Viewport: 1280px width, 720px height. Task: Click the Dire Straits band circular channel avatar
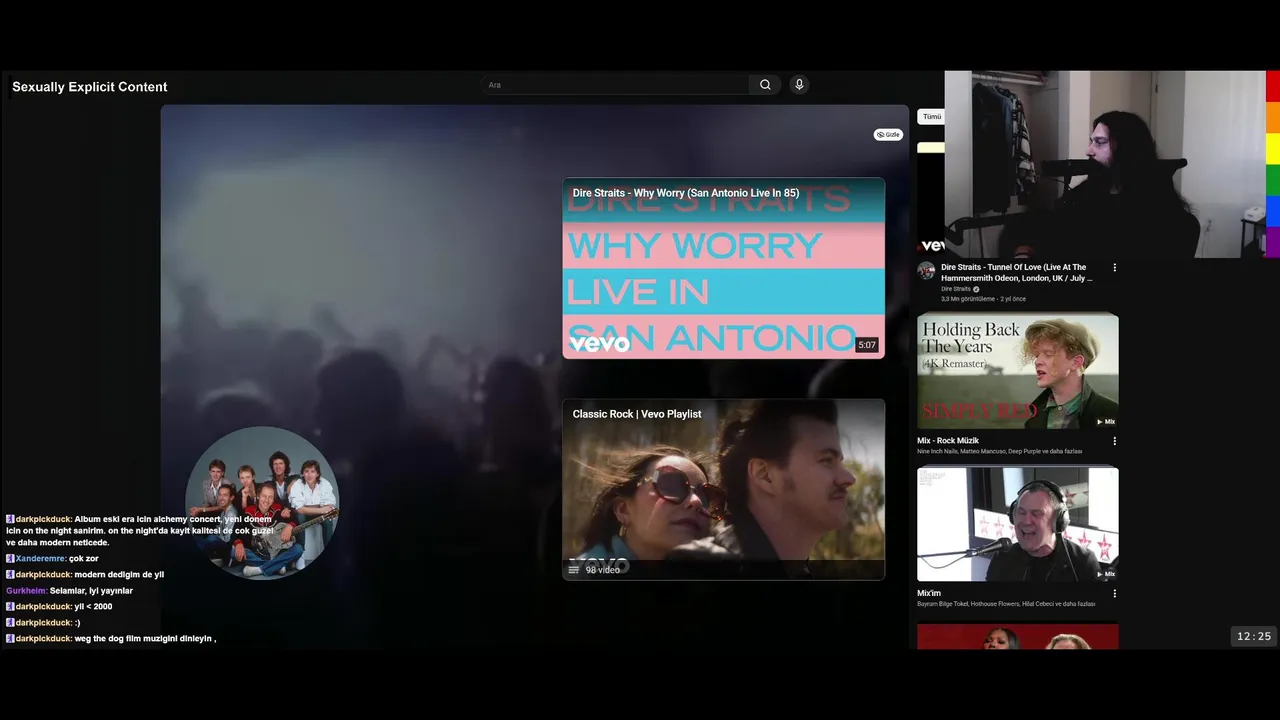coord(262,503)
